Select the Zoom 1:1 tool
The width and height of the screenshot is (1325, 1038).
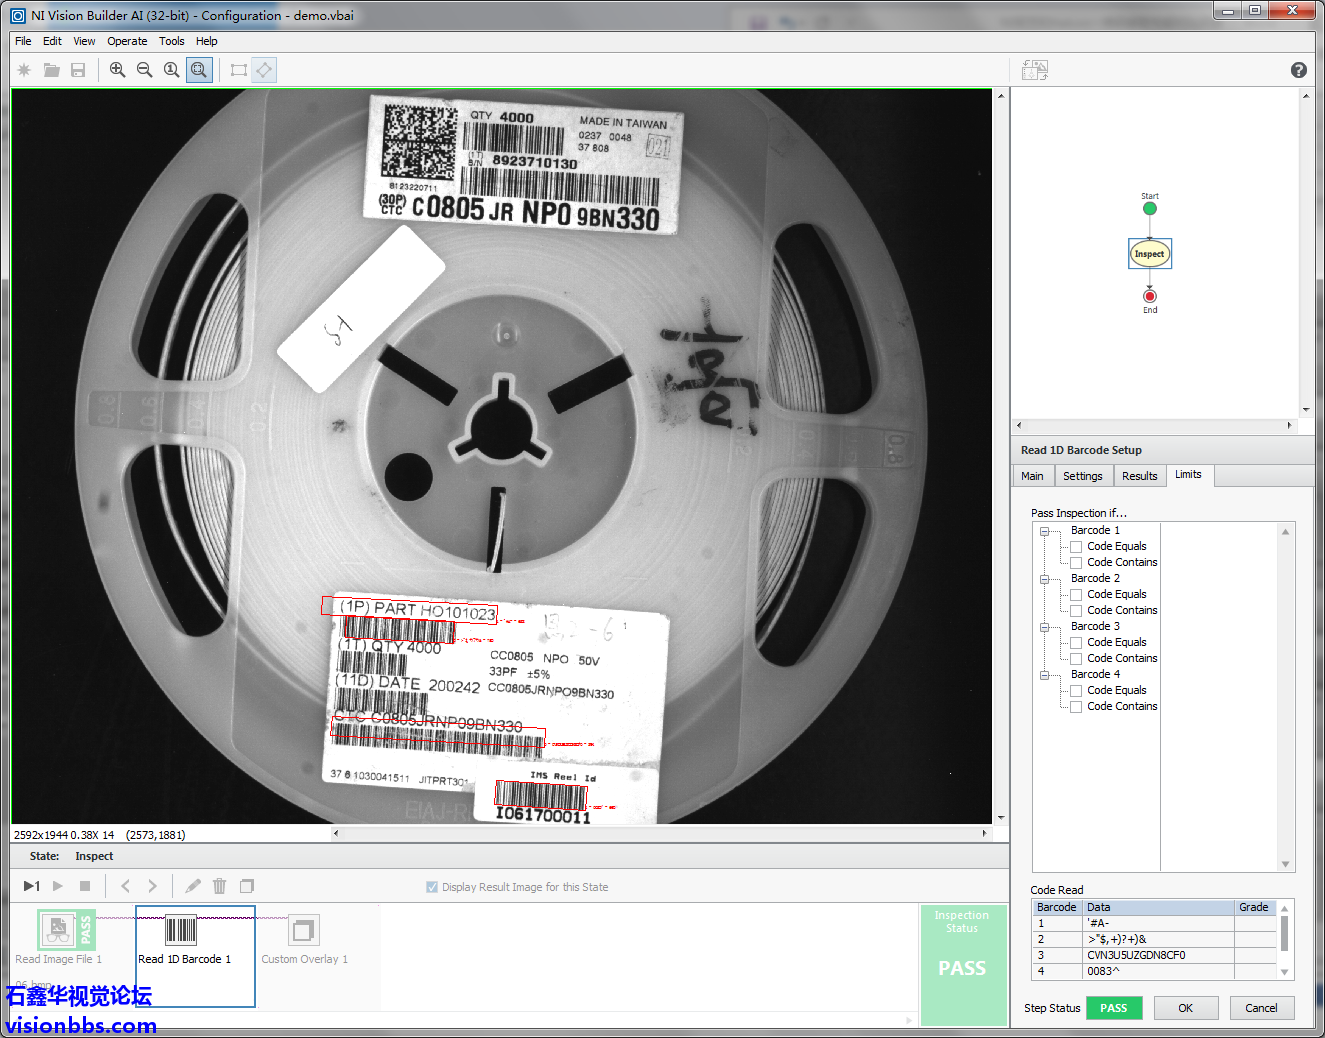[171, 70]
